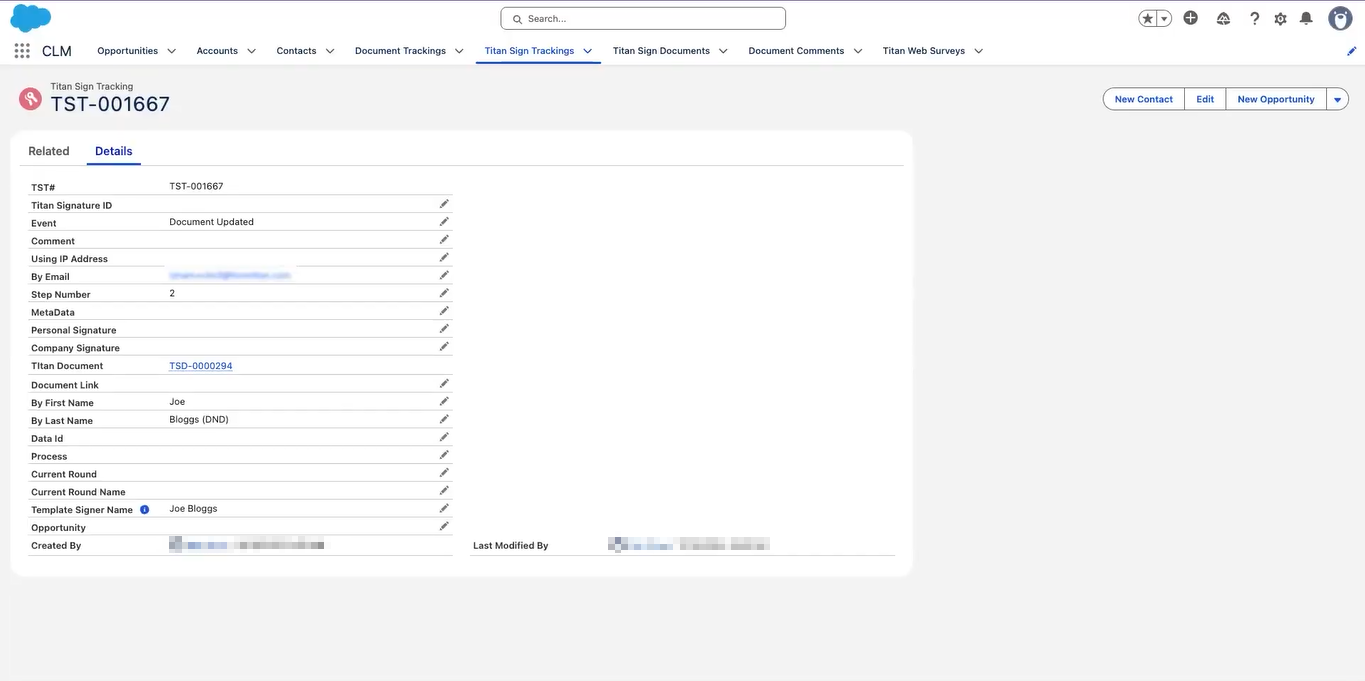Viewport: 1365px width, 681px height.
Task: Open the TSD-0000294 Titan Document link
Action: (200, 365)
